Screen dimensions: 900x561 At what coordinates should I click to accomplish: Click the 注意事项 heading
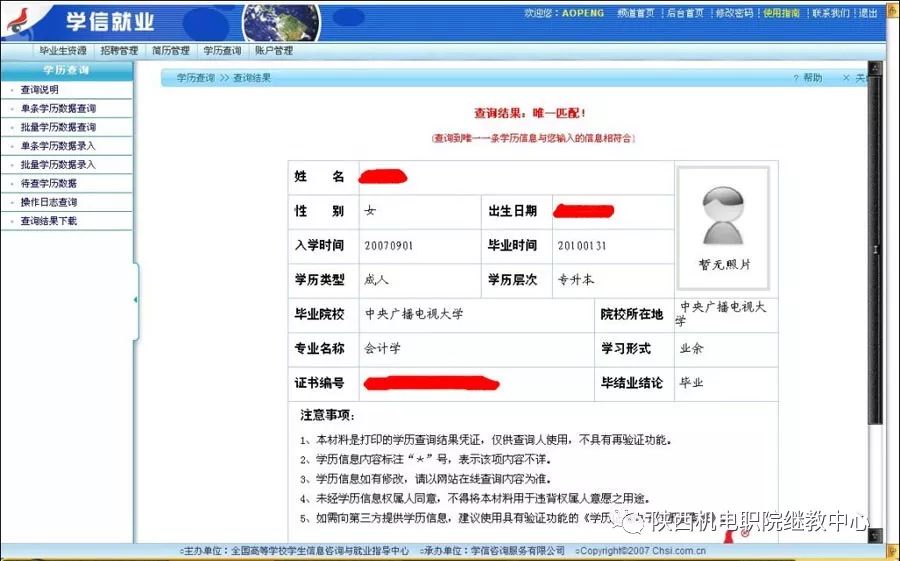pyautogui.click(x=328, y=415)
